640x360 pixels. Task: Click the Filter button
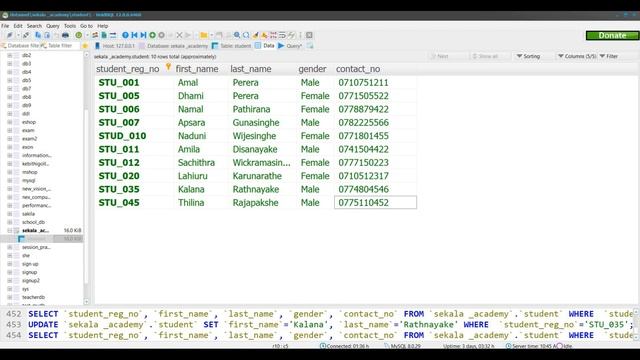coord(609,56)
